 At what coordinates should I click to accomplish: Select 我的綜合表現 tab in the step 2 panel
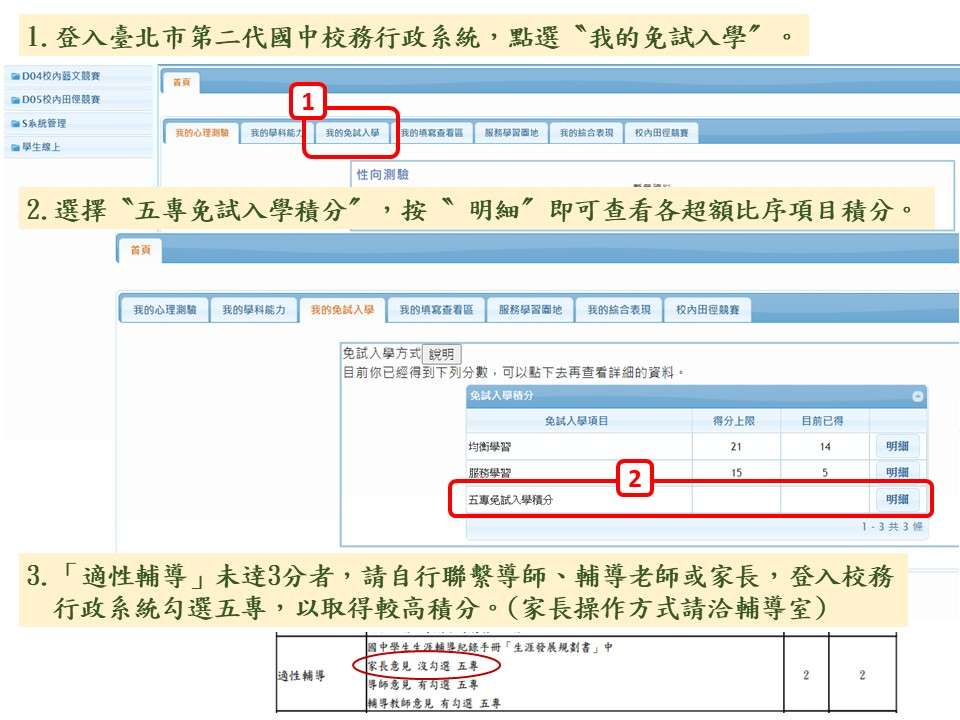click(620, 310)
